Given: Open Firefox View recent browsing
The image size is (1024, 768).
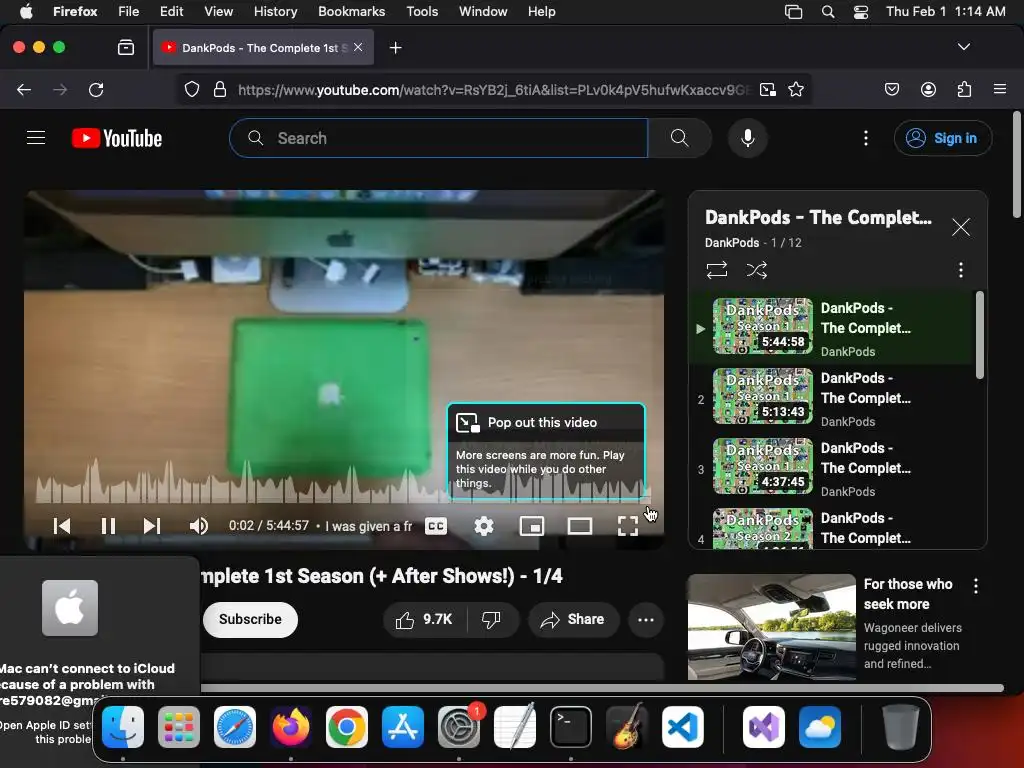Looking at the screenshot, I should pos(126,47).
